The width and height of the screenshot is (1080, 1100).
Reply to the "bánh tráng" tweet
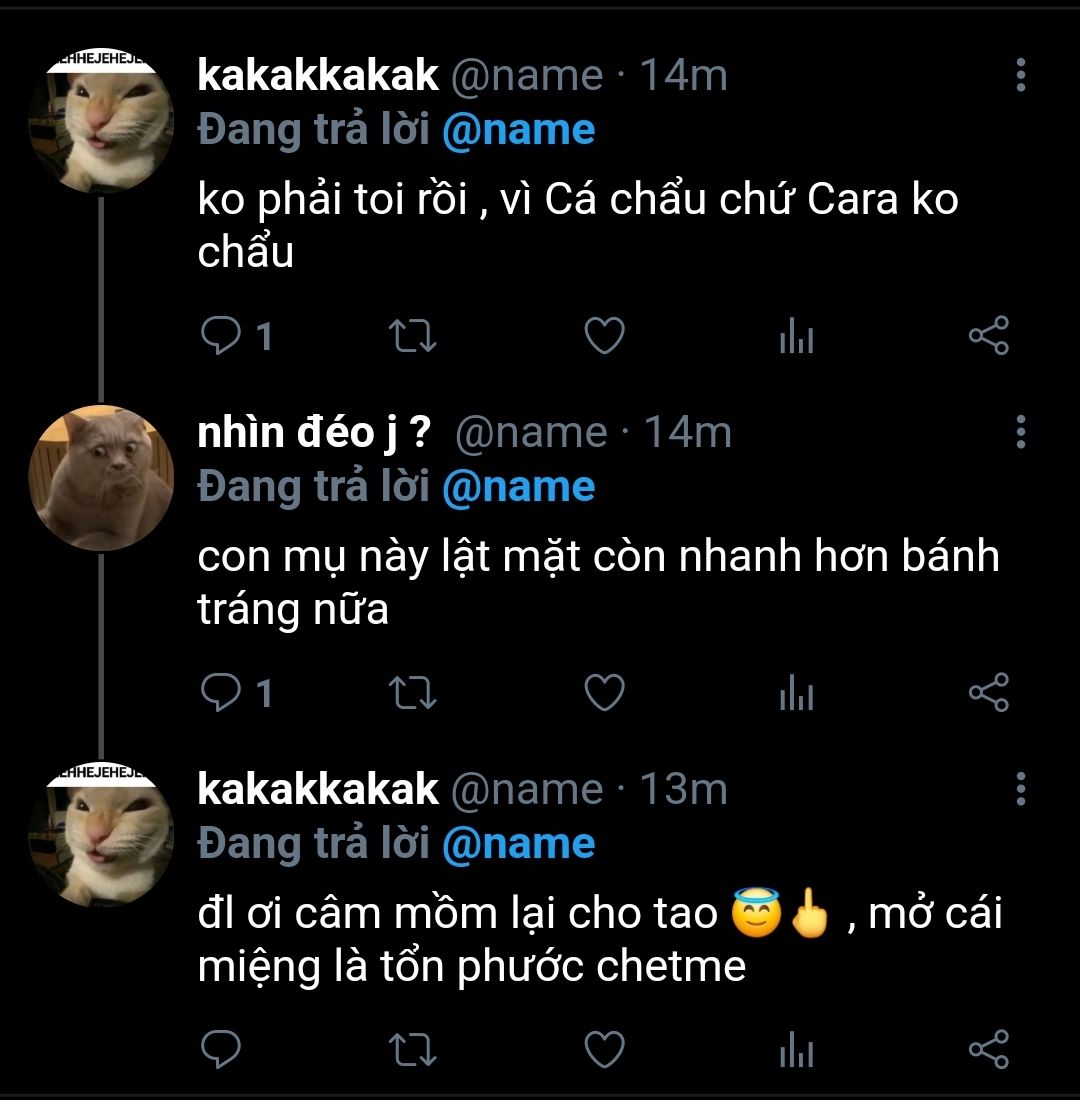[220, 693]
